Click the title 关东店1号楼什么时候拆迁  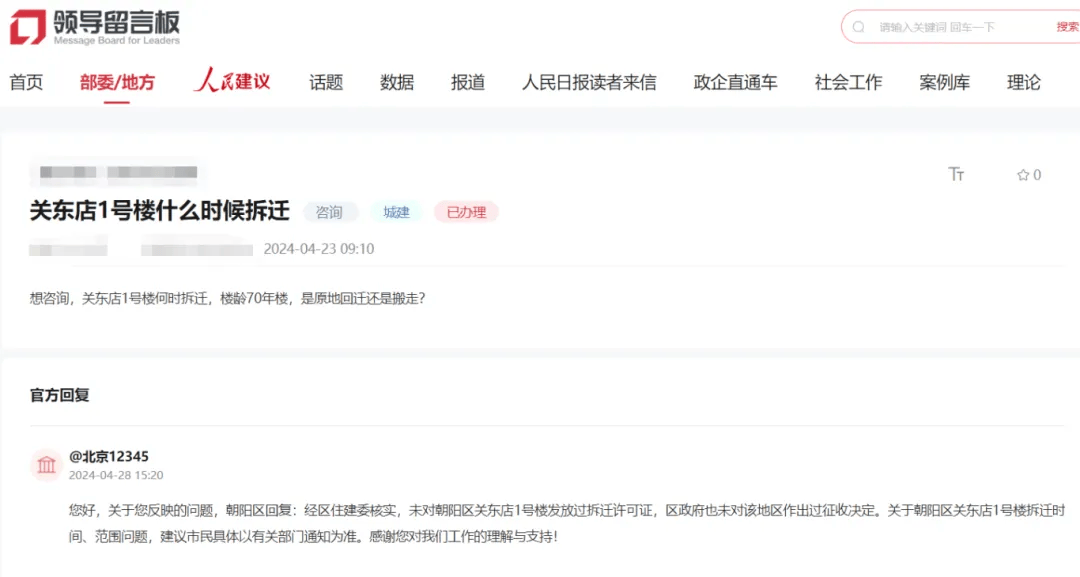pyautogui.click(x=160, y=211)
